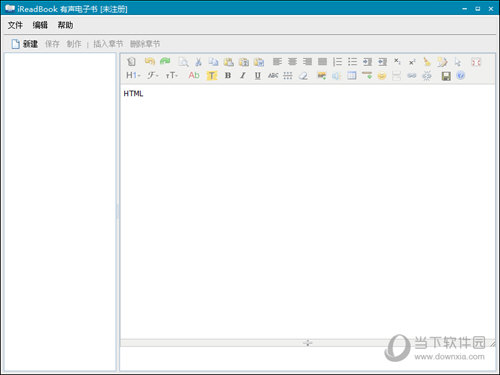Center align the text
Viewport: 500px width, 375px height.
coord(292,62)
